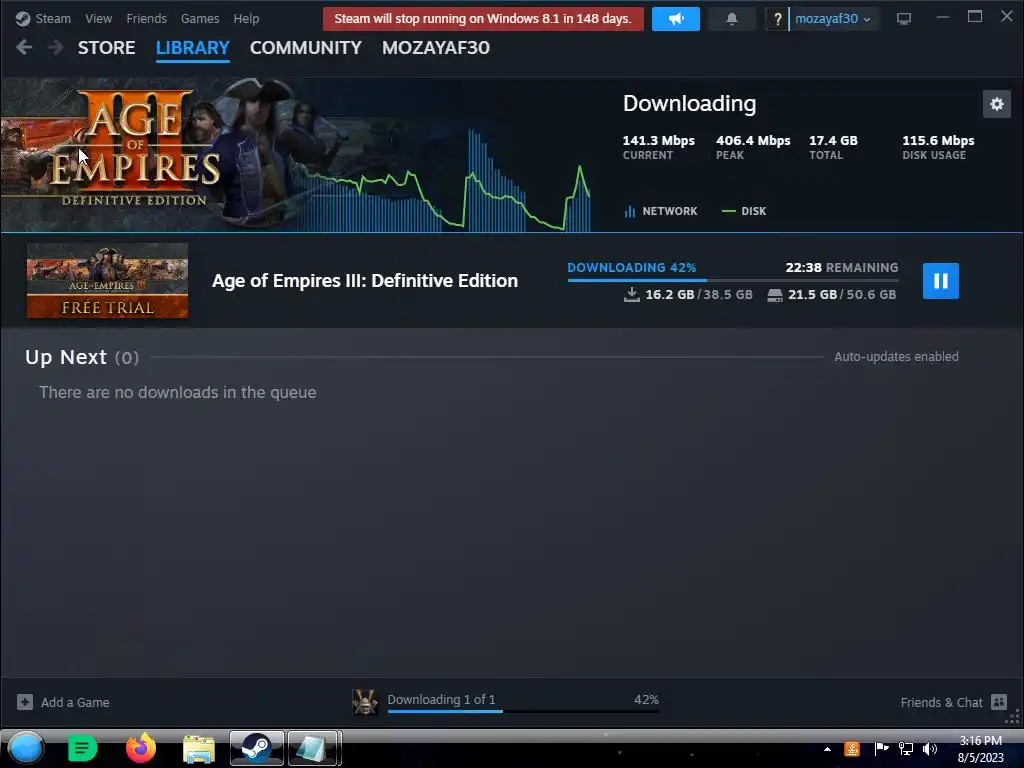The image size is (1024, 768).
Task: Launch Firefox from the taskbar
Action: tap(141, 748)
